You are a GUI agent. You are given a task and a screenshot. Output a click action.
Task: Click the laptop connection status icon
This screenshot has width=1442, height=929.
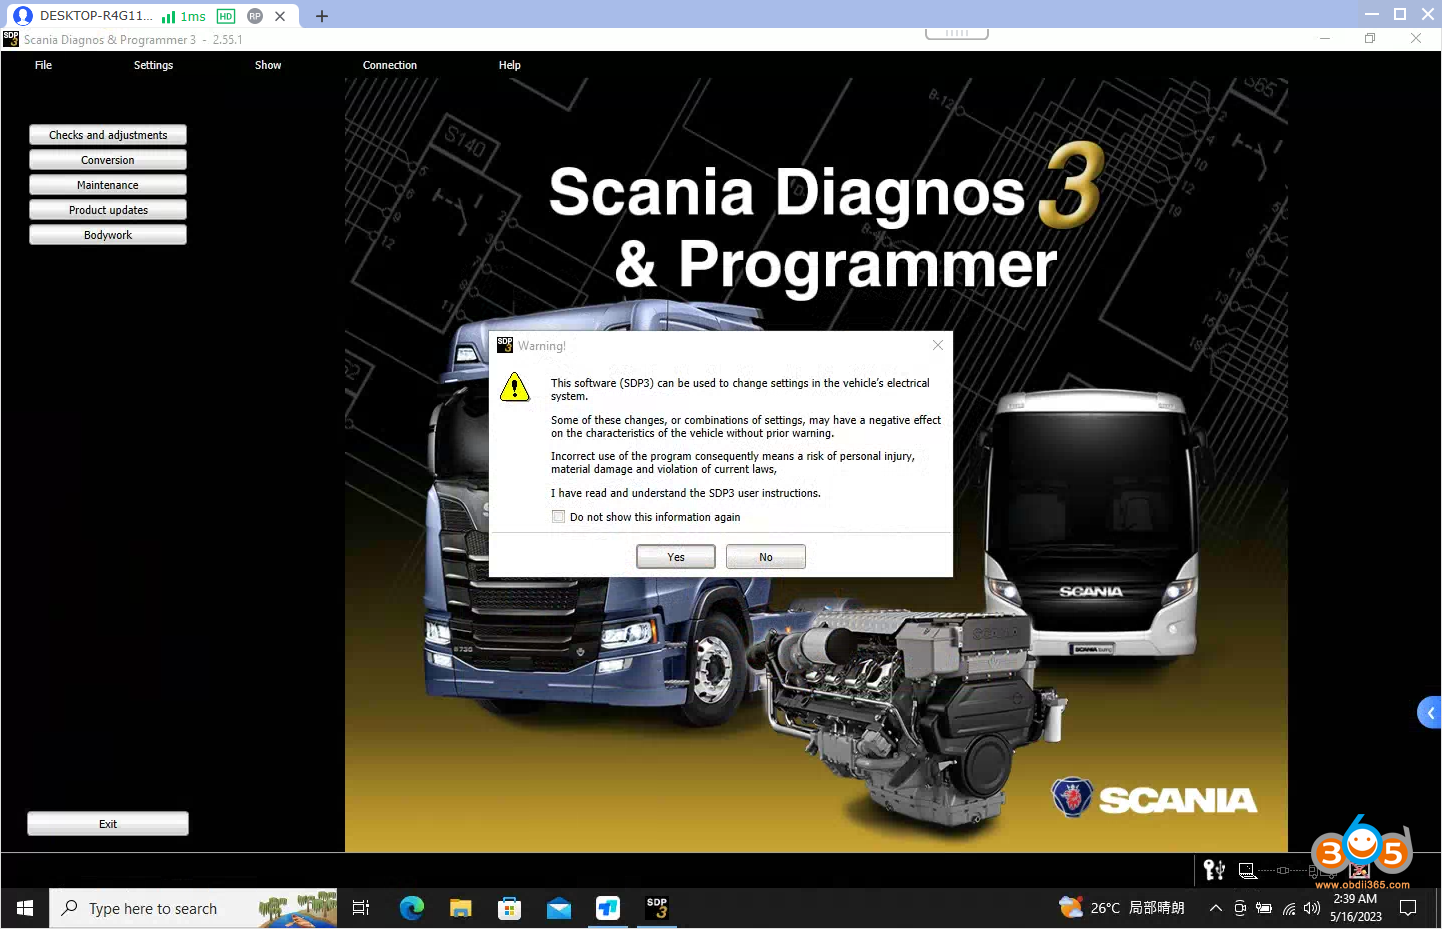[x=1247, y=871]
